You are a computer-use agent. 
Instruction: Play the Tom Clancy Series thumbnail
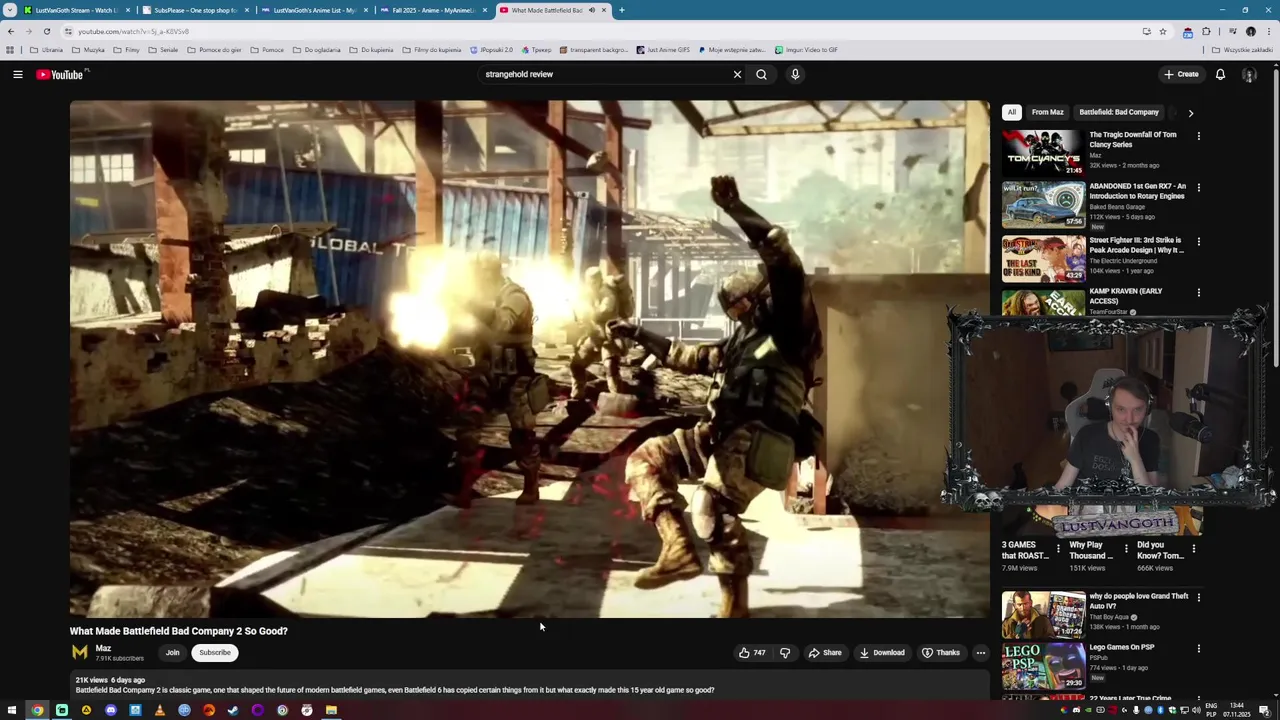point(1043,152)
